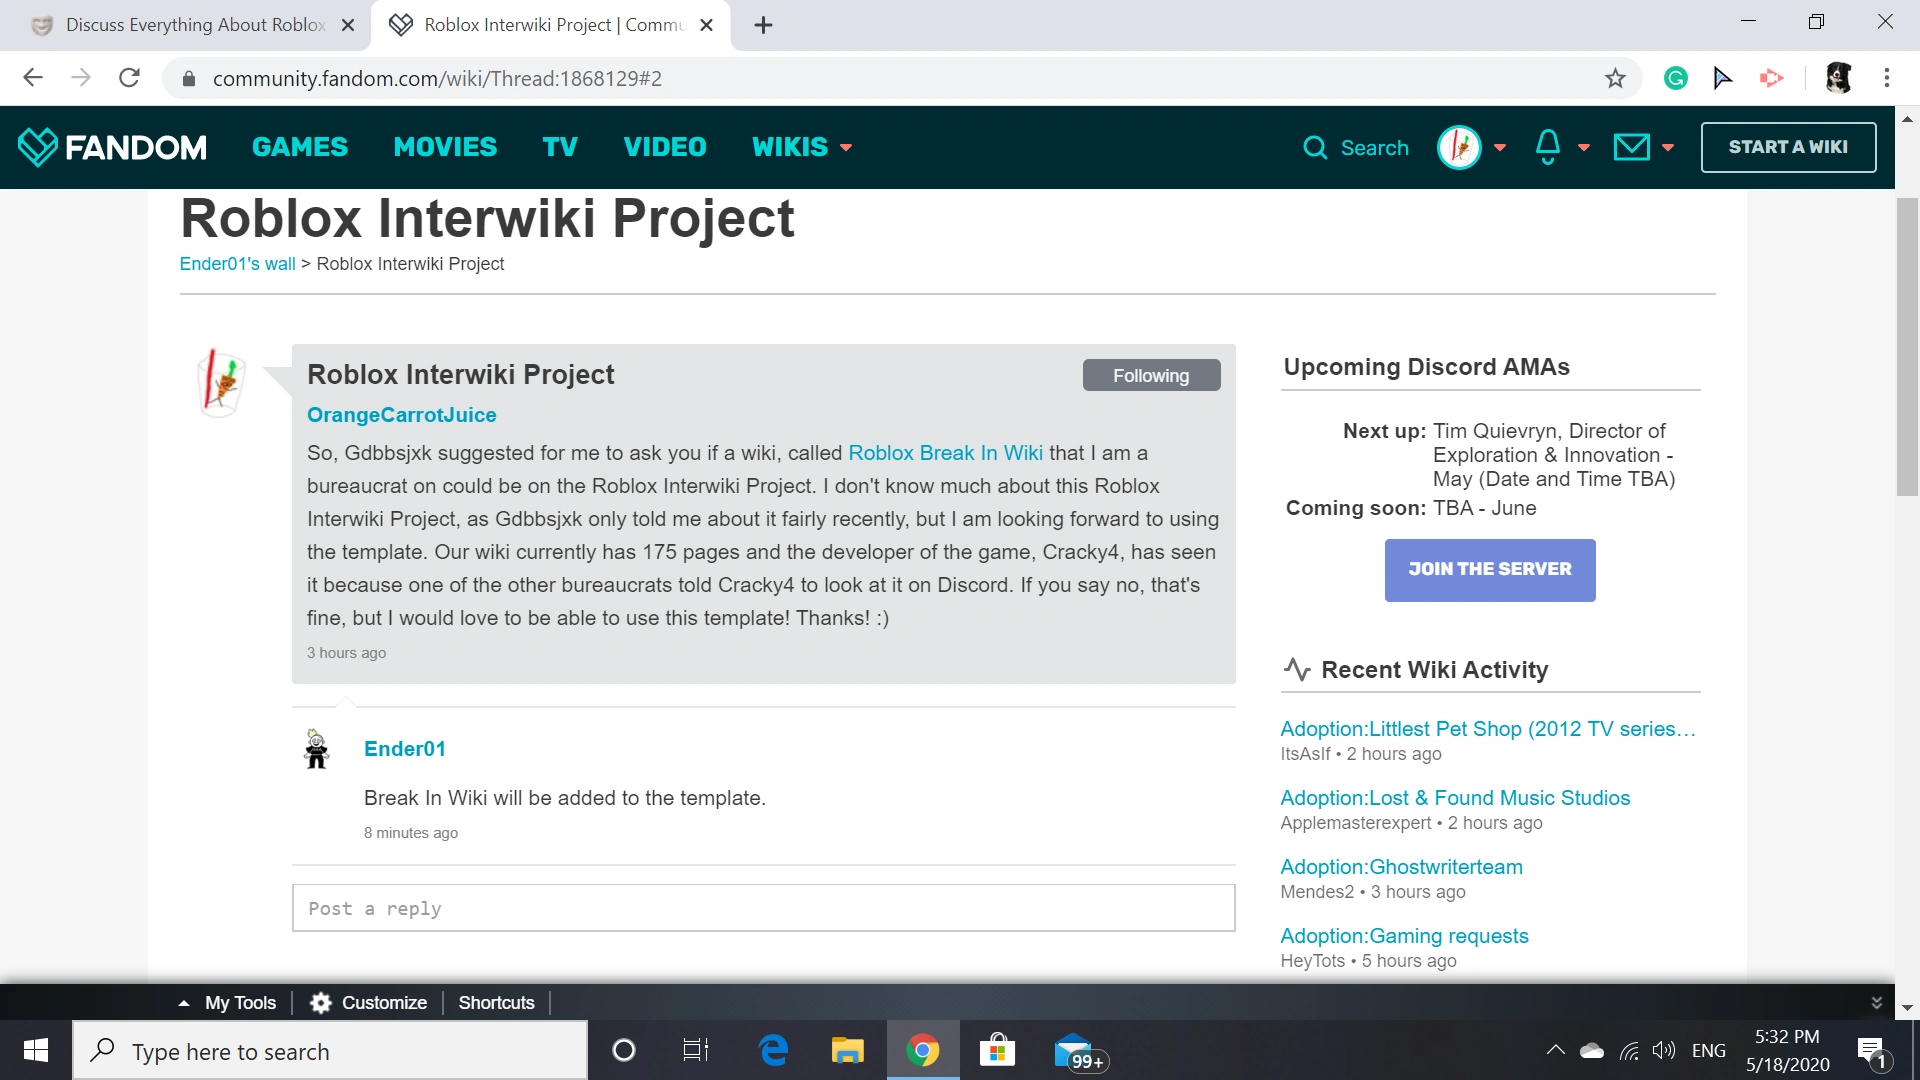Open search with the magnifying glass icon
This screenshot has width=1920, height=1080.
(x=1316, y=147)
